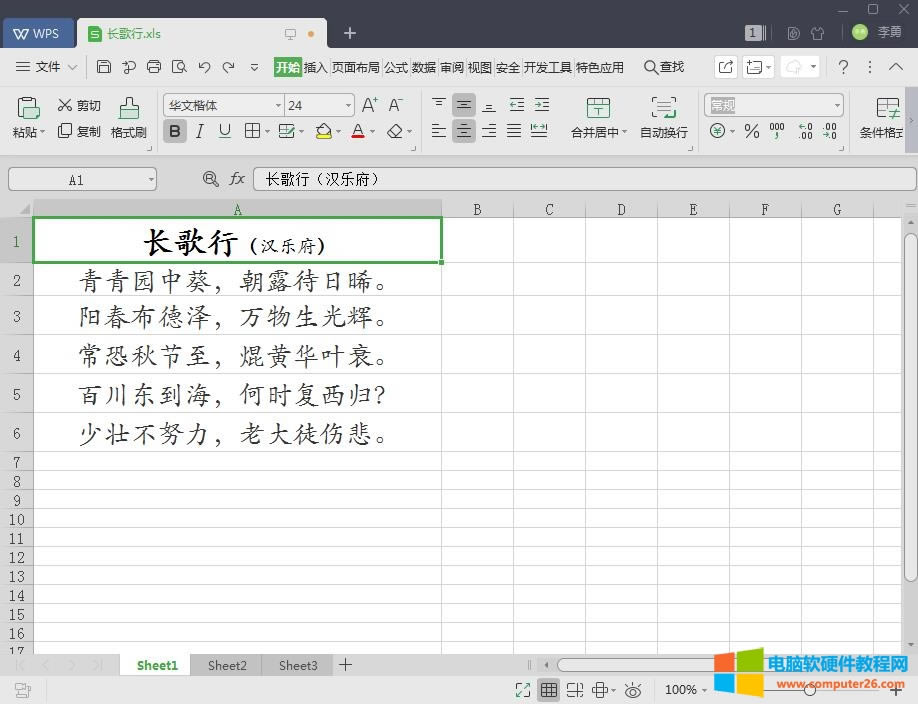This screenshot has width=918, height=704.
Task: Toggle italic formatting on
Action: 199,131
